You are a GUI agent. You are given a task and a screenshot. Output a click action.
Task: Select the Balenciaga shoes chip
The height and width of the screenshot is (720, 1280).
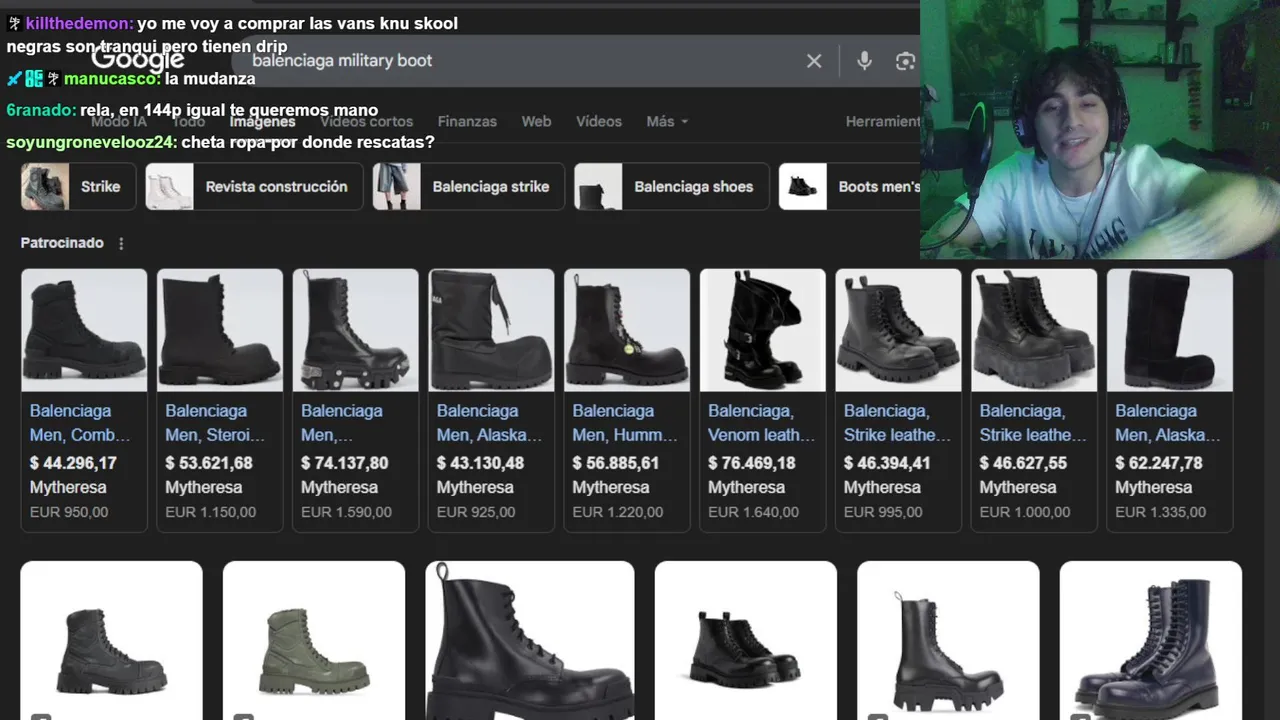(x=671, y=186)
